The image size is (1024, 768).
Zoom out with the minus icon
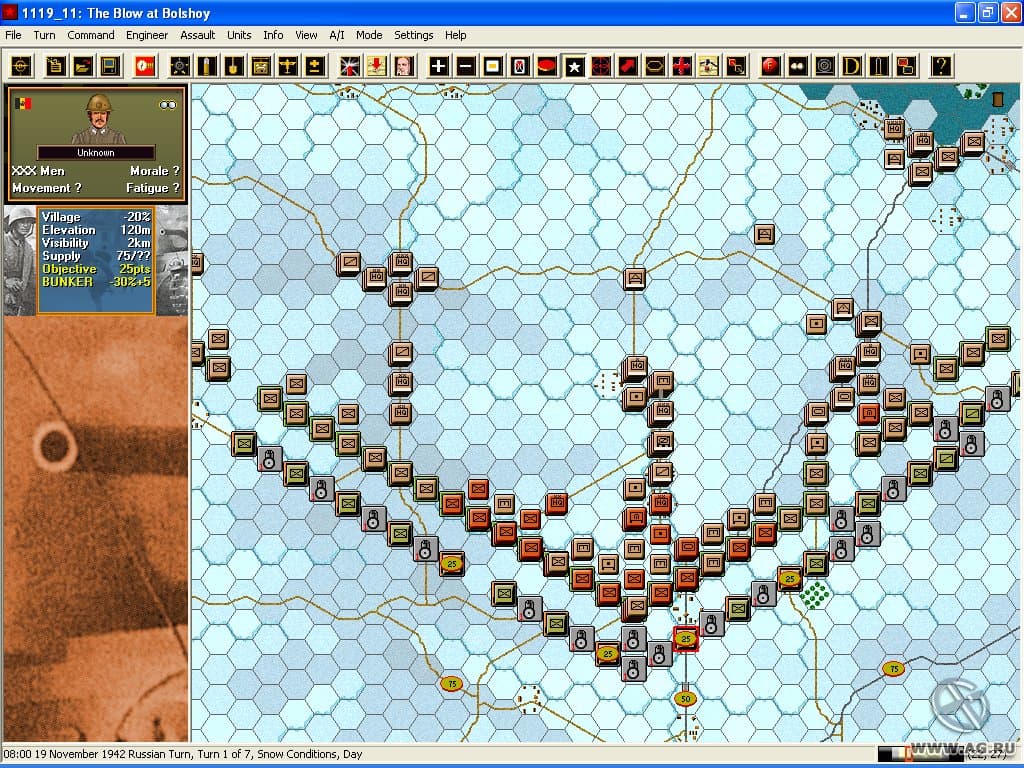(x=466, y=66)
